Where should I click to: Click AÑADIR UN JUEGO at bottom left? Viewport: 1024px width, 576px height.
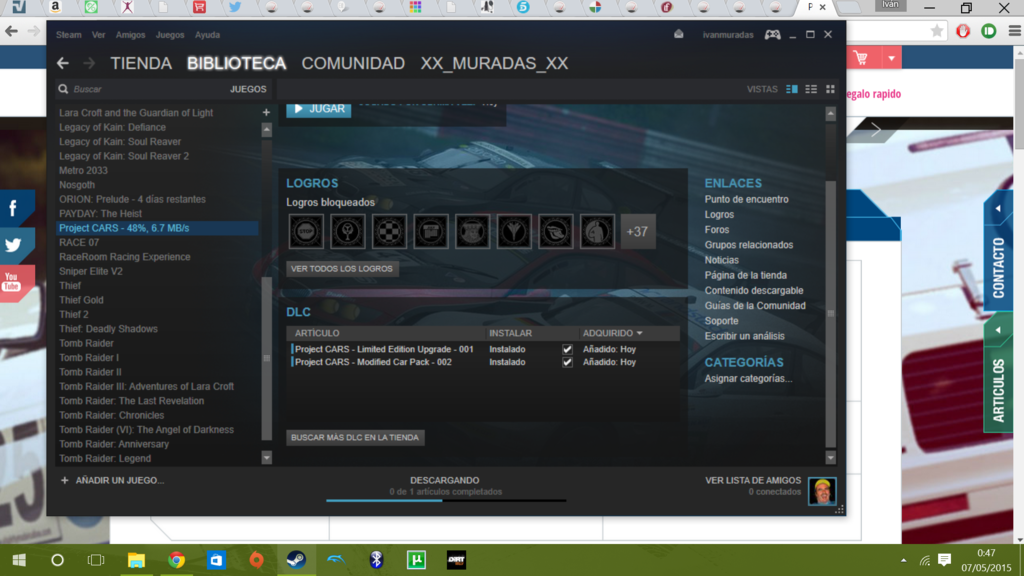(112, 481)
